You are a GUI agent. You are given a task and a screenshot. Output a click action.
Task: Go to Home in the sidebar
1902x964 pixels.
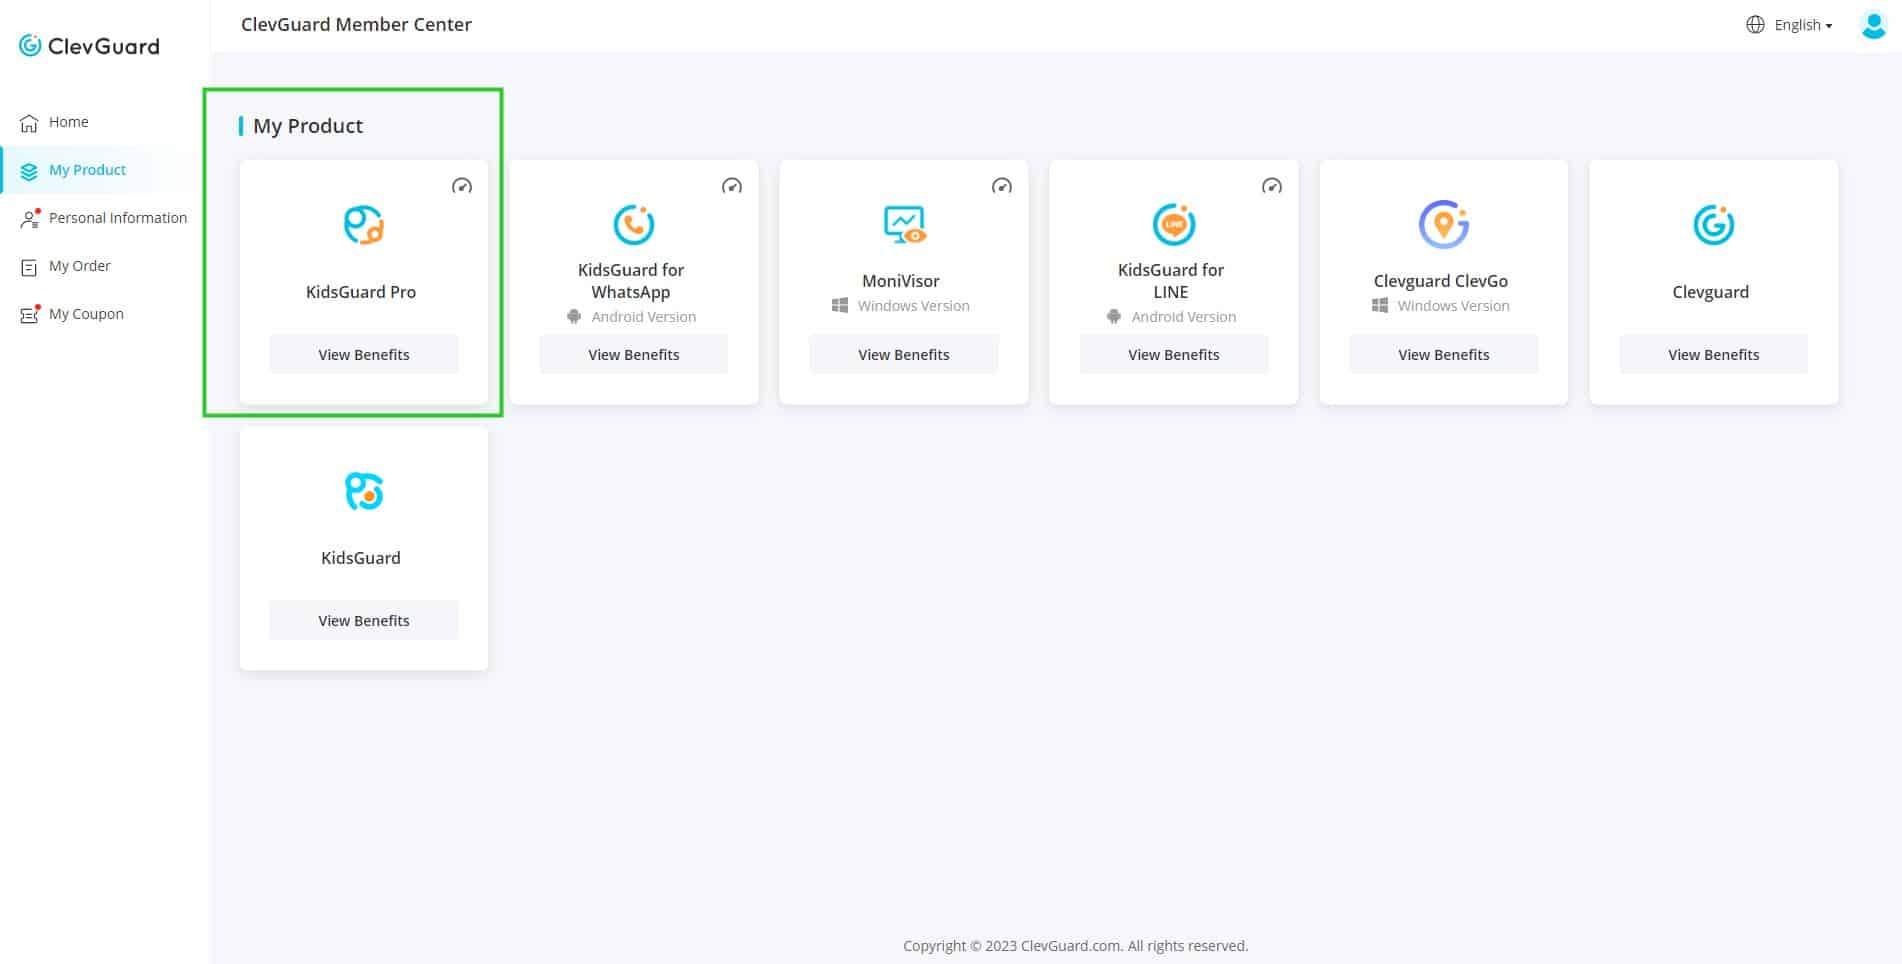[68, 122]
